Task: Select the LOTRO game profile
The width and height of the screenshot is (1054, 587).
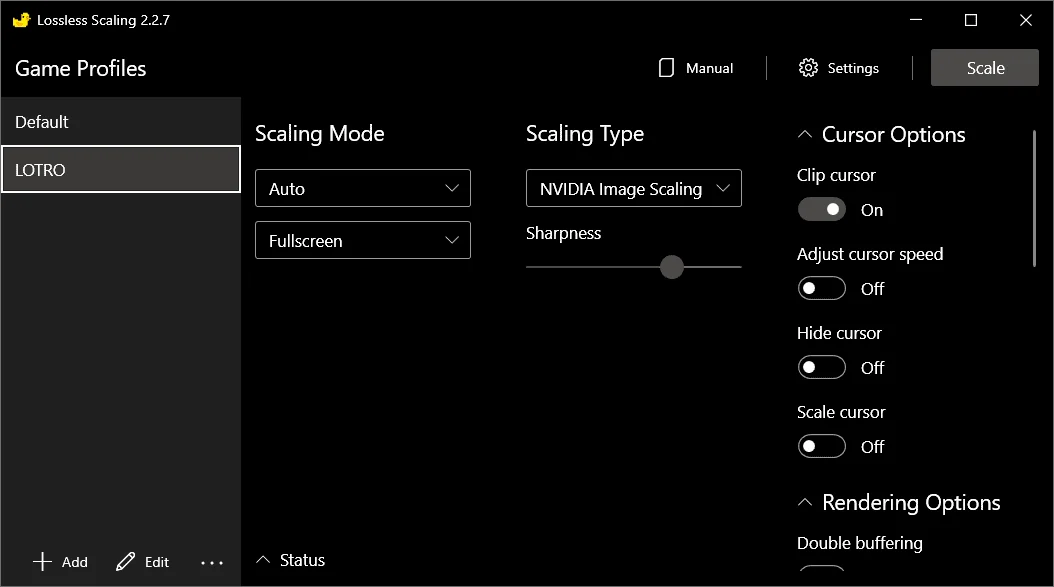Action: click(120, 169)
